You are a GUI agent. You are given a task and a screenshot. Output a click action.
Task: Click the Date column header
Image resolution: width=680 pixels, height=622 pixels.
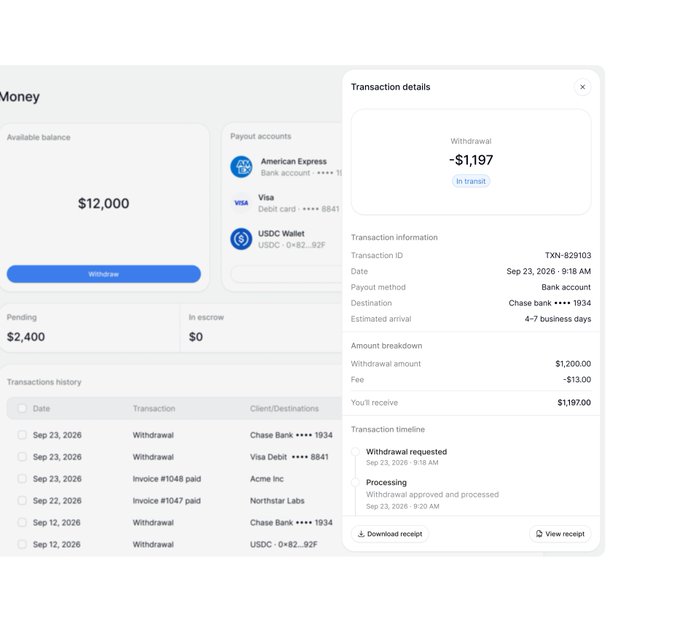tap(41, 409)
